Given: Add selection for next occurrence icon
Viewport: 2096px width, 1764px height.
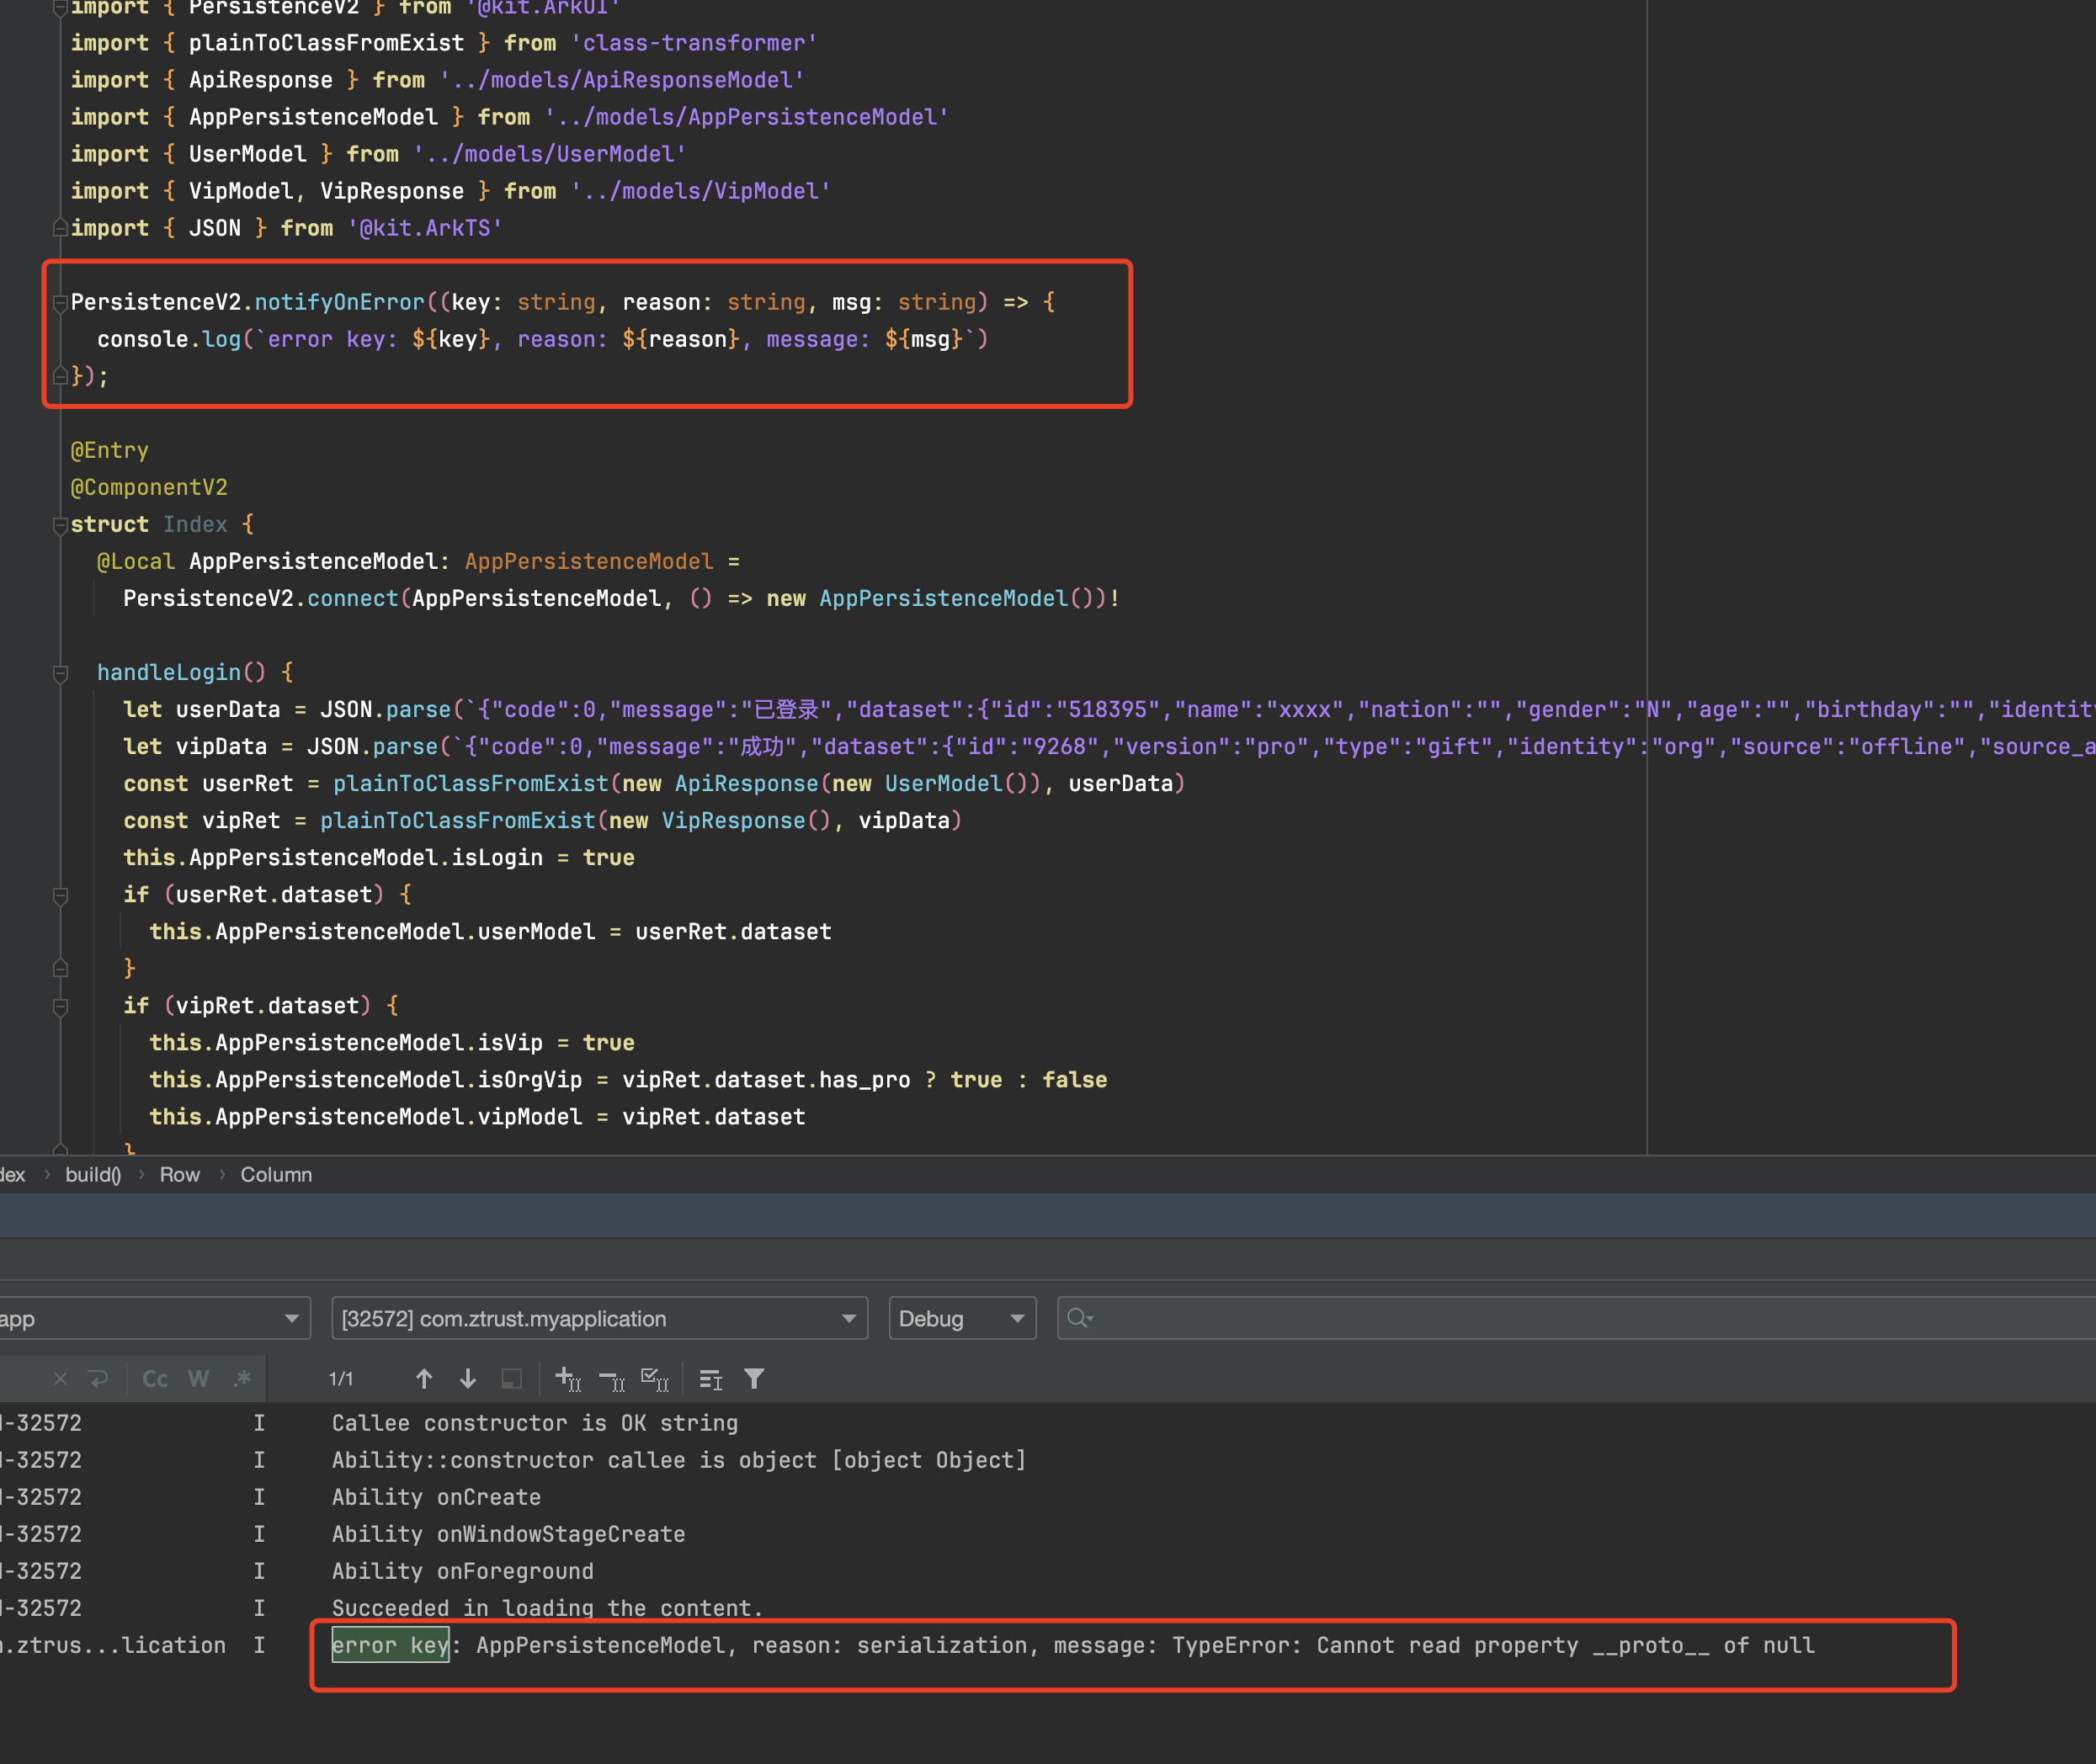Looking at the screenshot, I should coord(568,1379).
